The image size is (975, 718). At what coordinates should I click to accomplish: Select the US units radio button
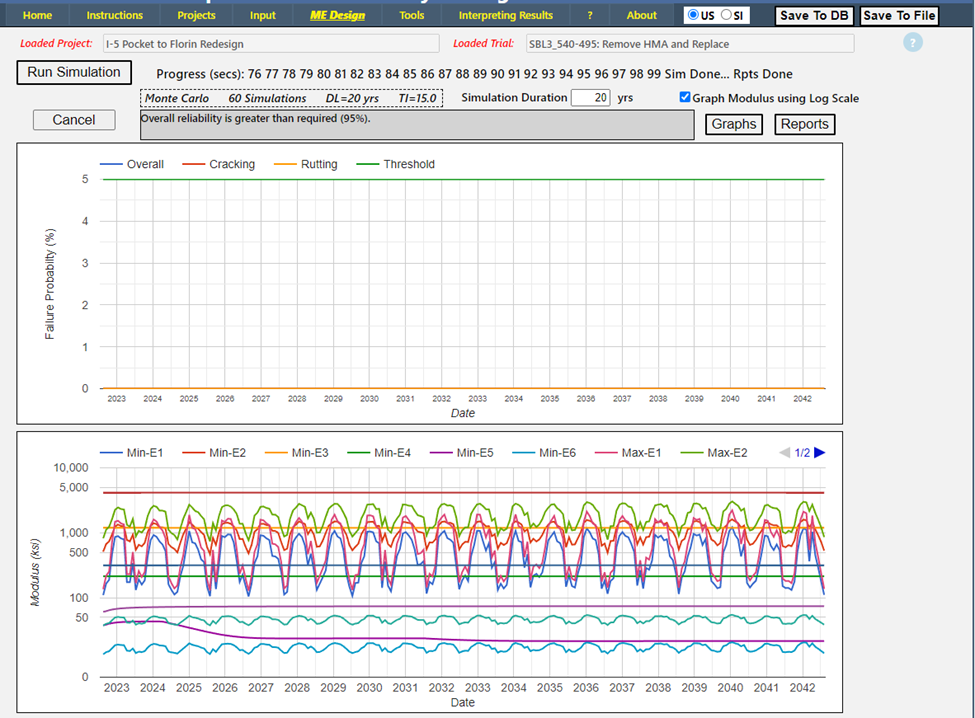[694, 15]
